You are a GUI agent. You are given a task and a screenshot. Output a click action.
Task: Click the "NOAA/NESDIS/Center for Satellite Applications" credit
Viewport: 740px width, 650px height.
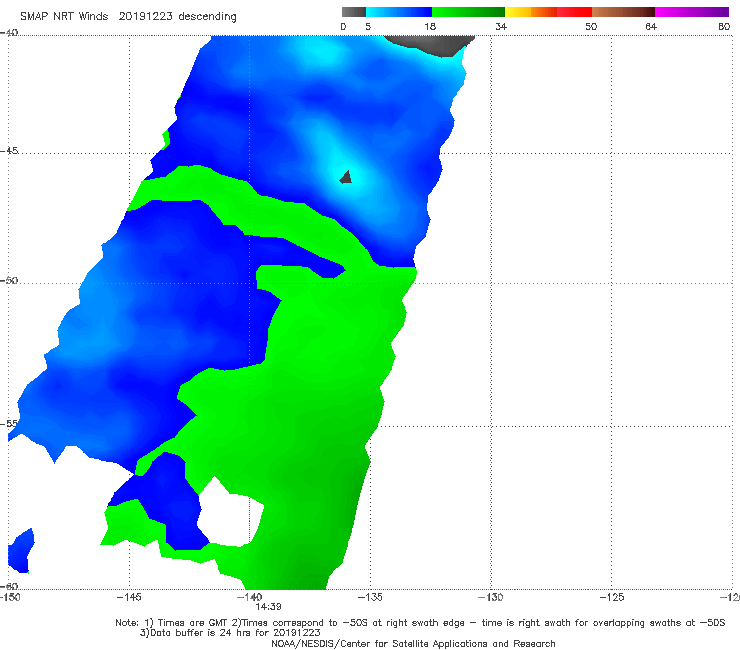pos(413,644)
